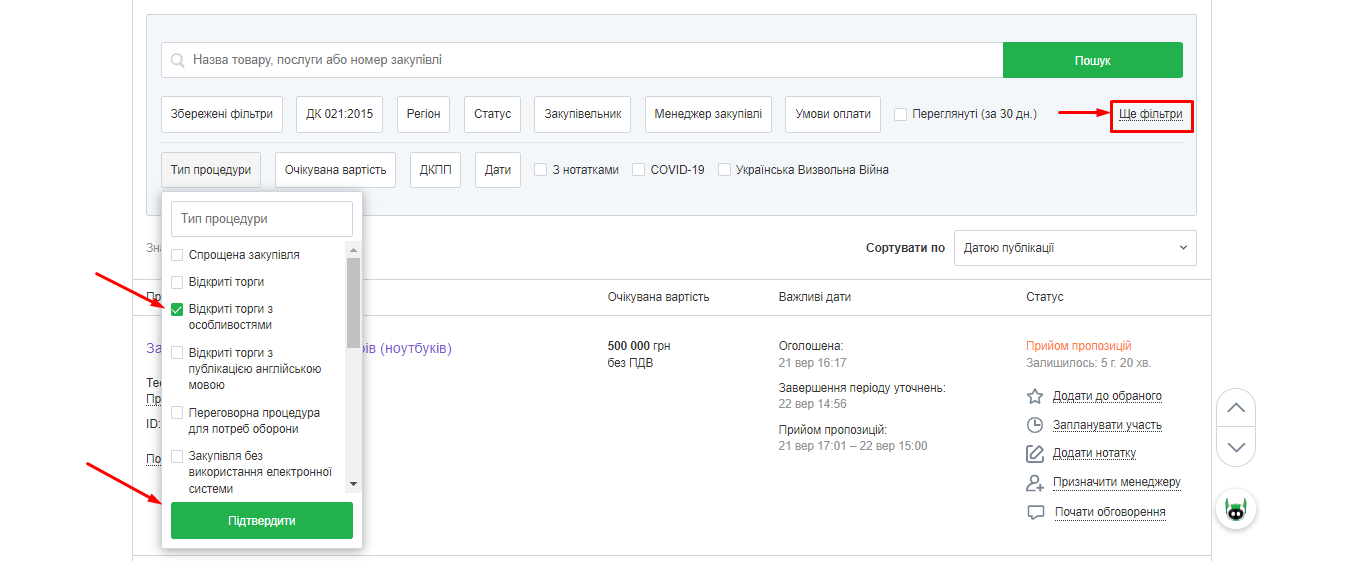Click the person icon for Призначити менеджеру

coord(1035,483)
